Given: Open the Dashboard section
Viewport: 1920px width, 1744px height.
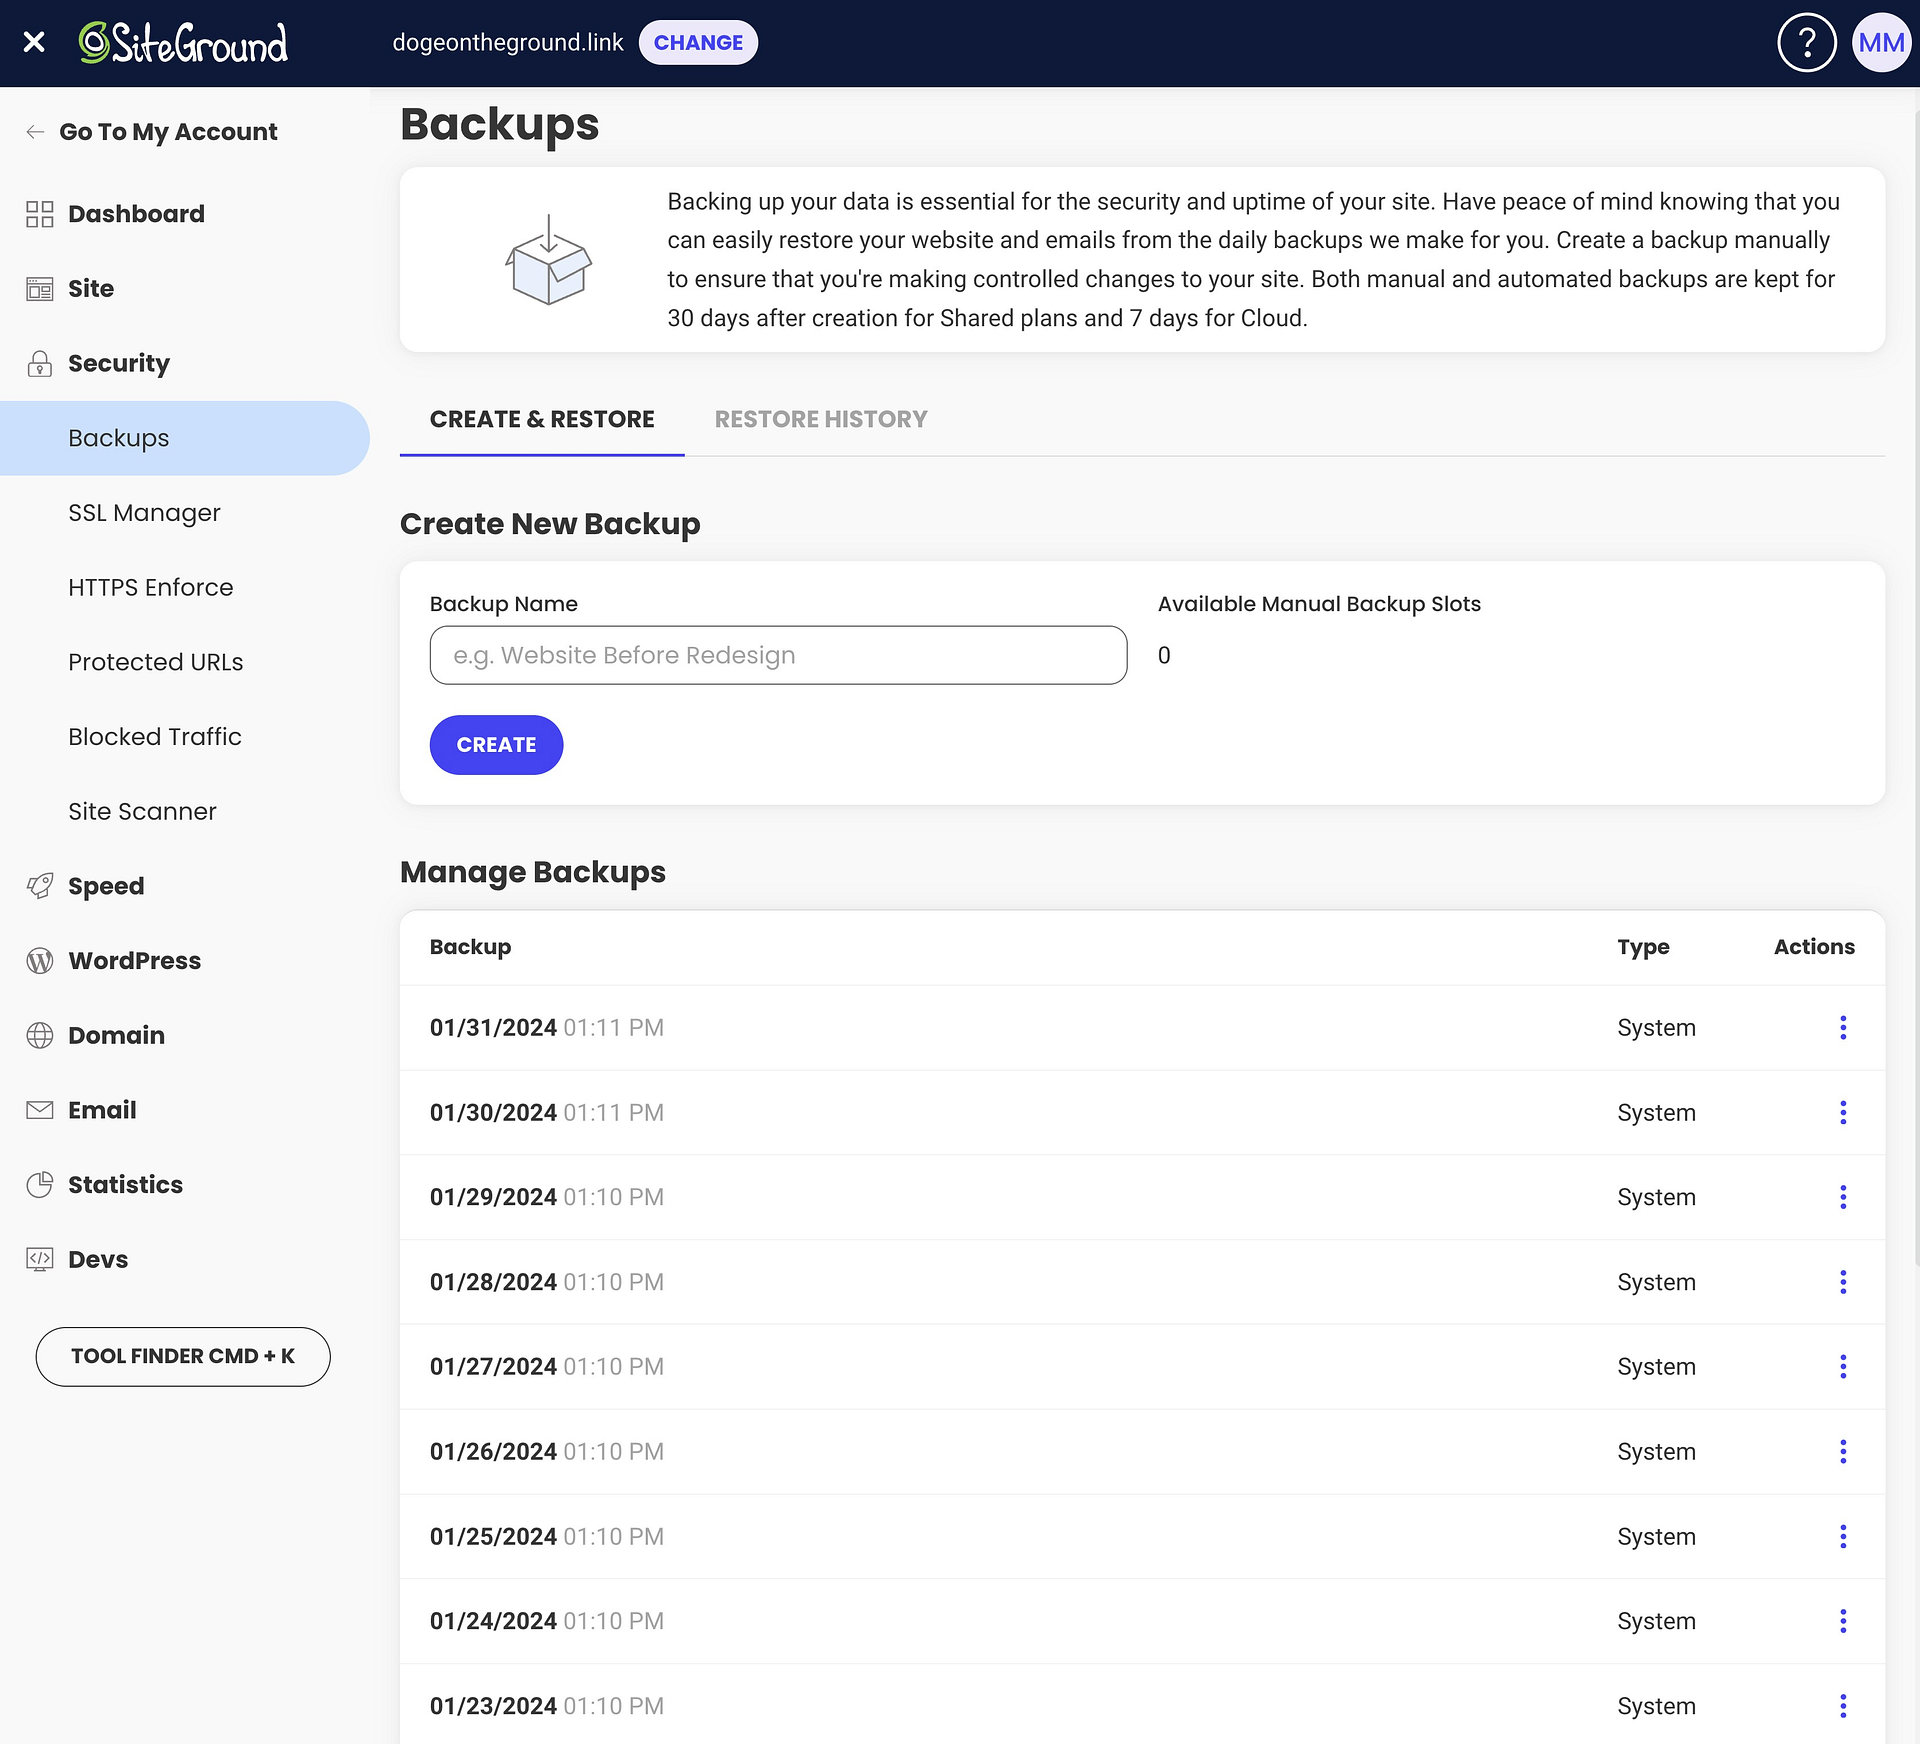Looking at the screenshot, I should (x=135, y=212).
